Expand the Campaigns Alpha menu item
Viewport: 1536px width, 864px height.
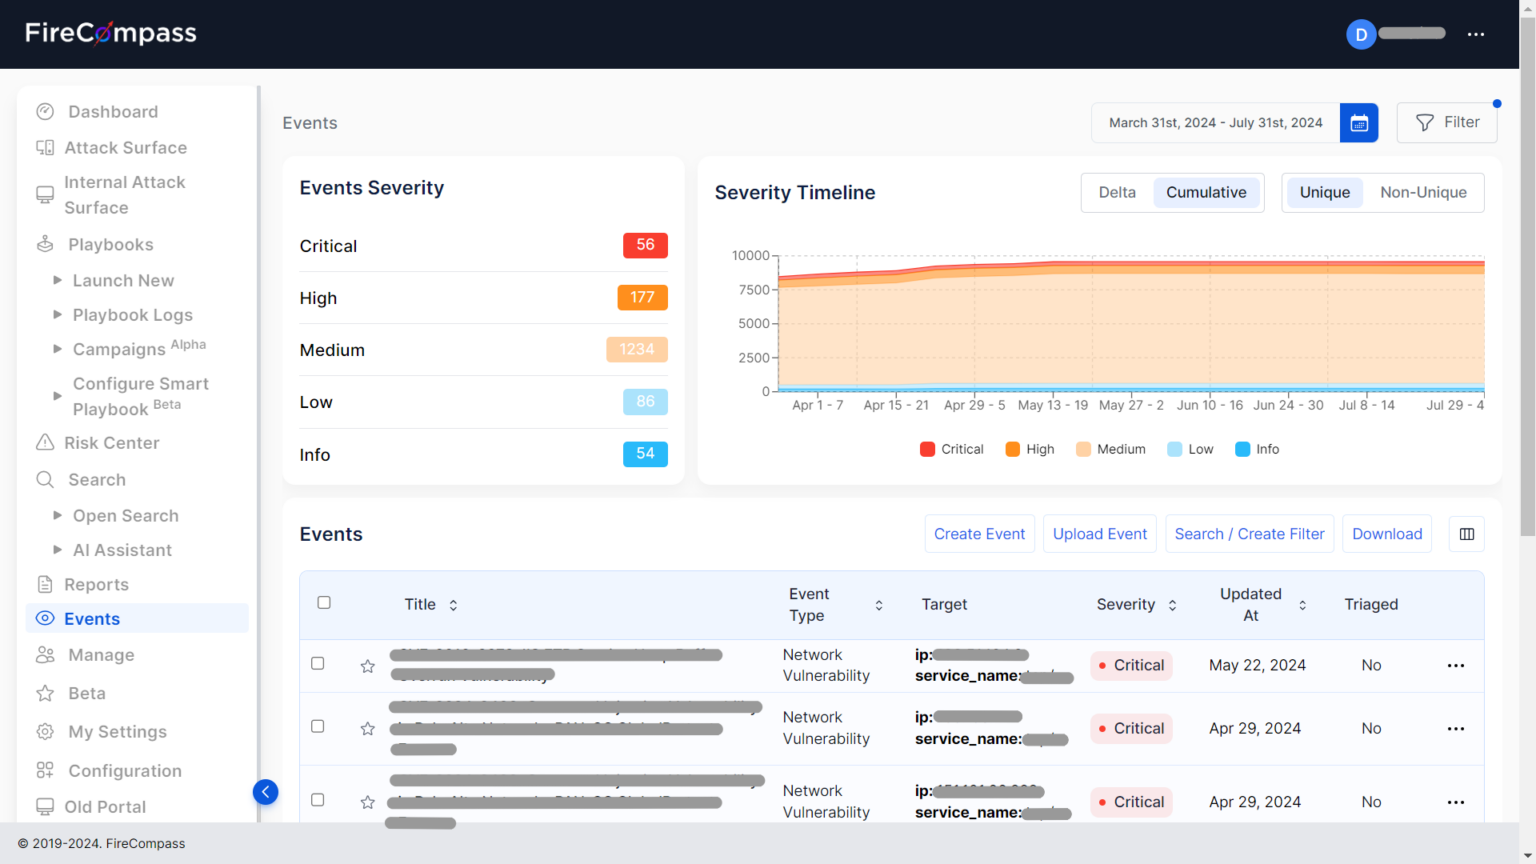click(x=119, y=349)
